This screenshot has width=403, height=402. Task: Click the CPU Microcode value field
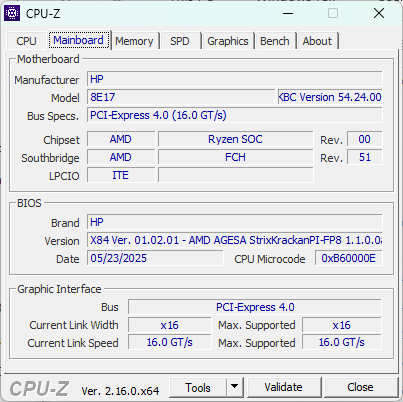coord(349,258)
